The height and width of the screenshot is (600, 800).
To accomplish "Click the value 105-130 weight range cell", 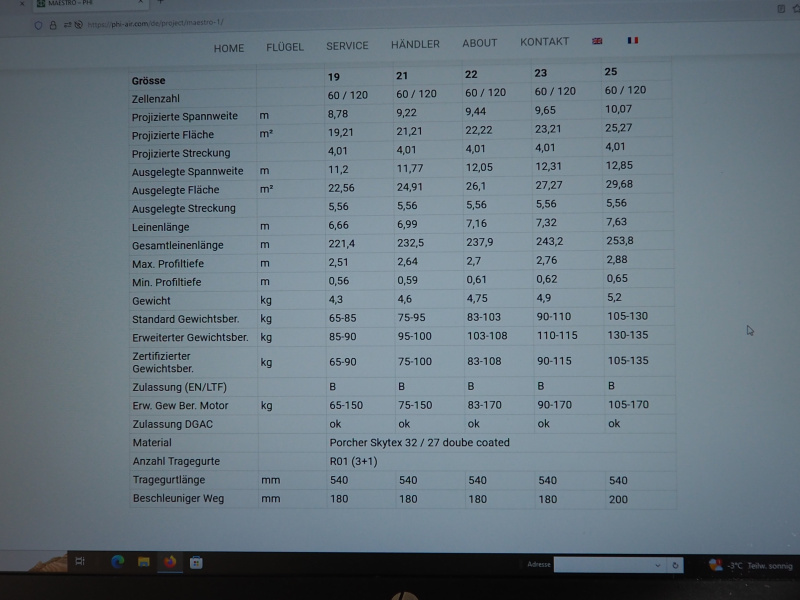I will [x=627, y=316].
